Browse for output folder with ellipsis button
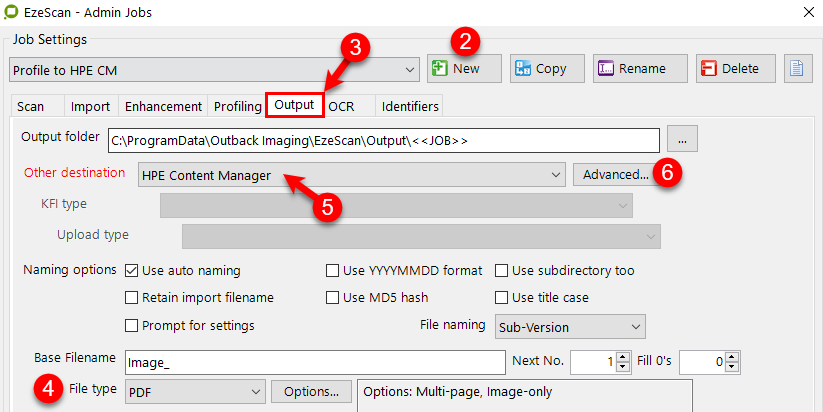Viewport: 823px width, 412px height. pos(681,140)
